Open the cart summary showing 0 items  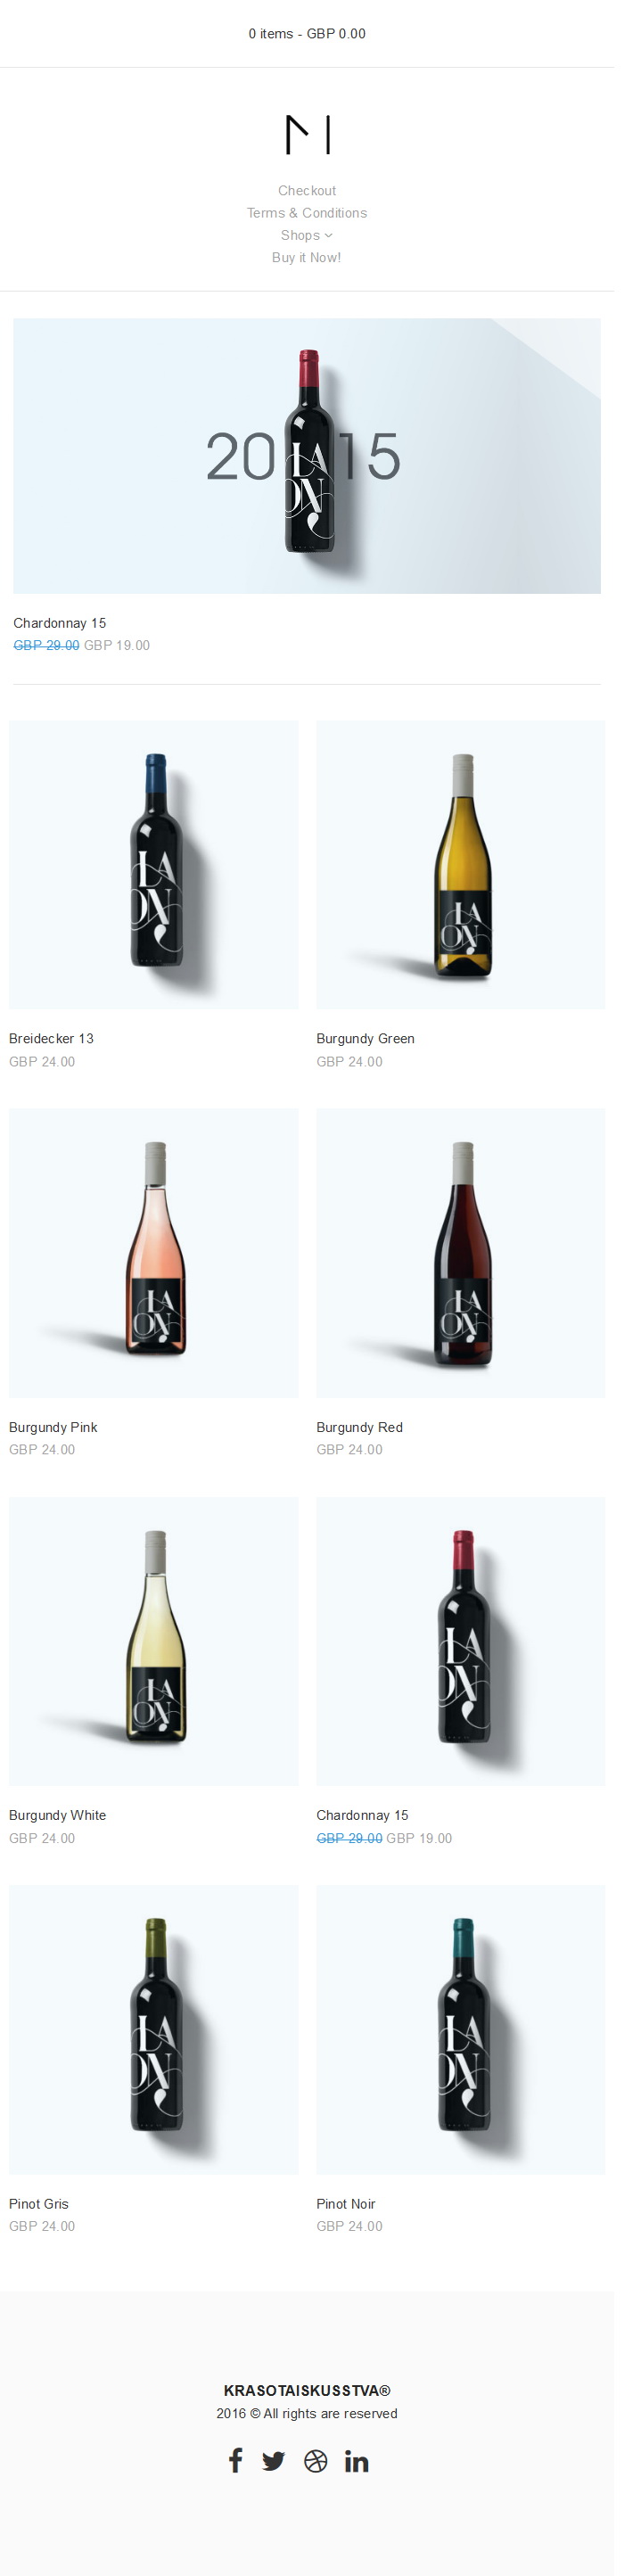point(307,33)
